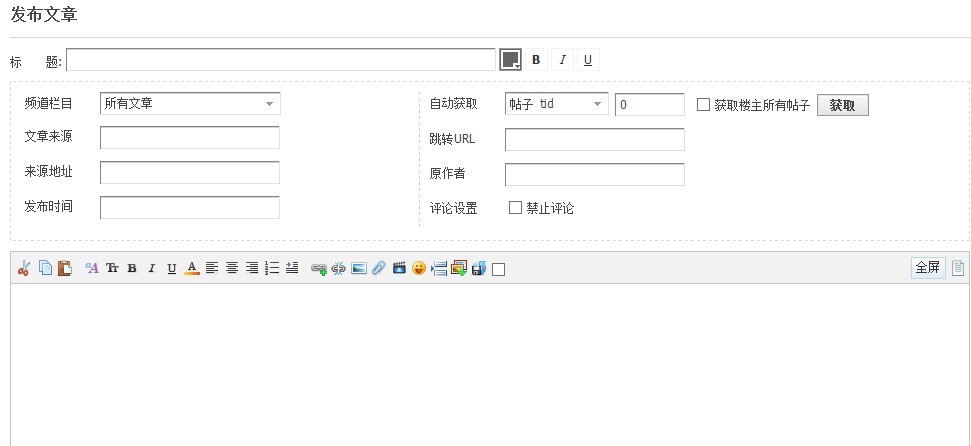Image resolution: width=971 pixels, height=446 pixels.
Task: Open the editor font color picker
Action: (192, 268)
